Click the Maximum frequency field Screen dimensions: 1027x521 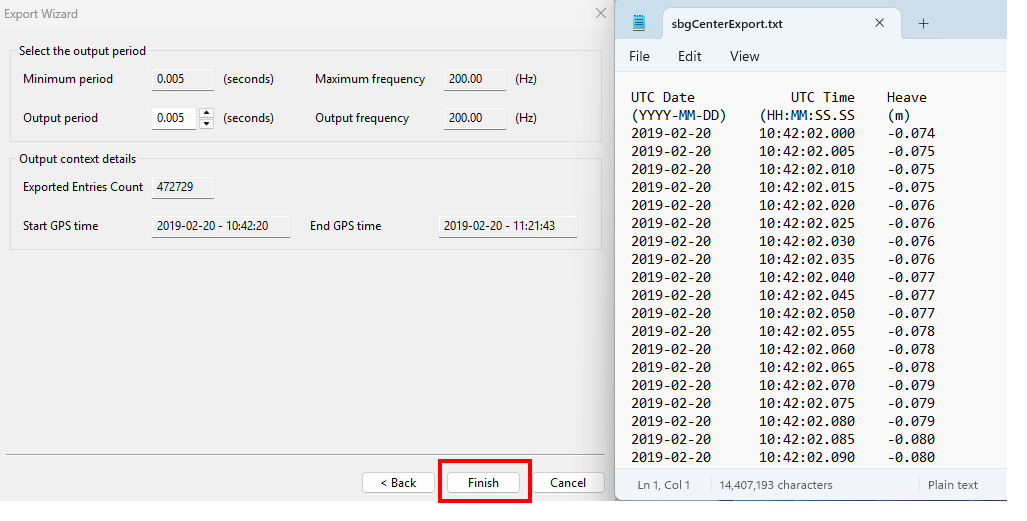(475, 79)
